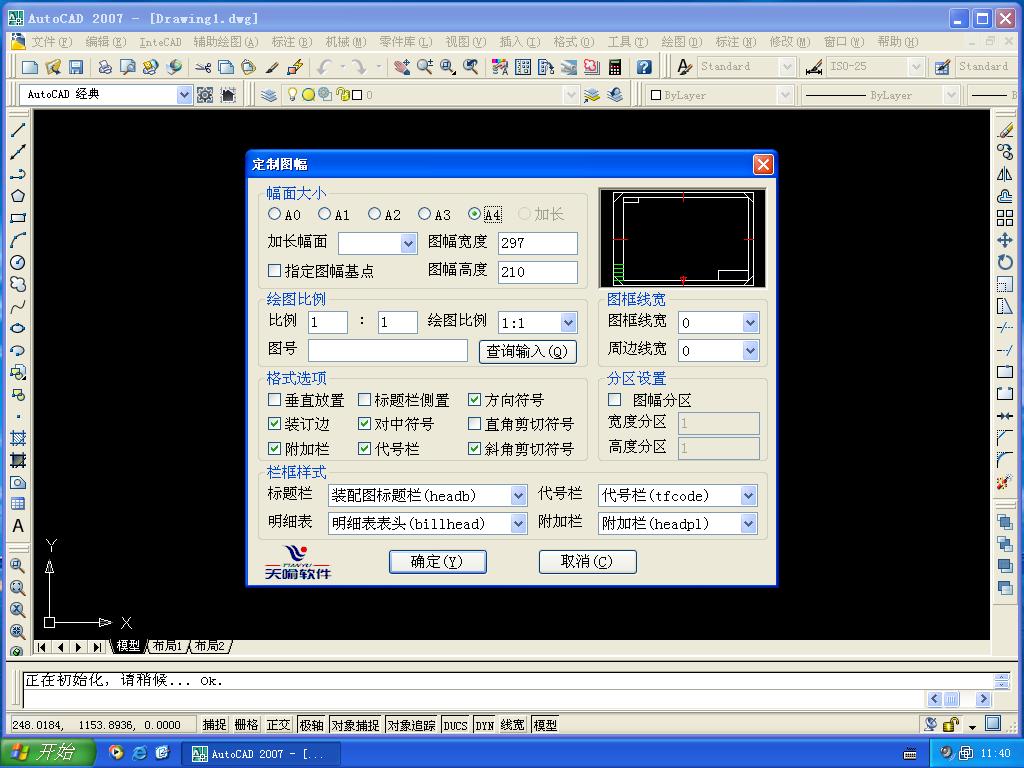Select the Mirror tool
Image resolution: width=1024 pixels, height=768 pixels.
pyautogui.click(x=1005, y=174)
